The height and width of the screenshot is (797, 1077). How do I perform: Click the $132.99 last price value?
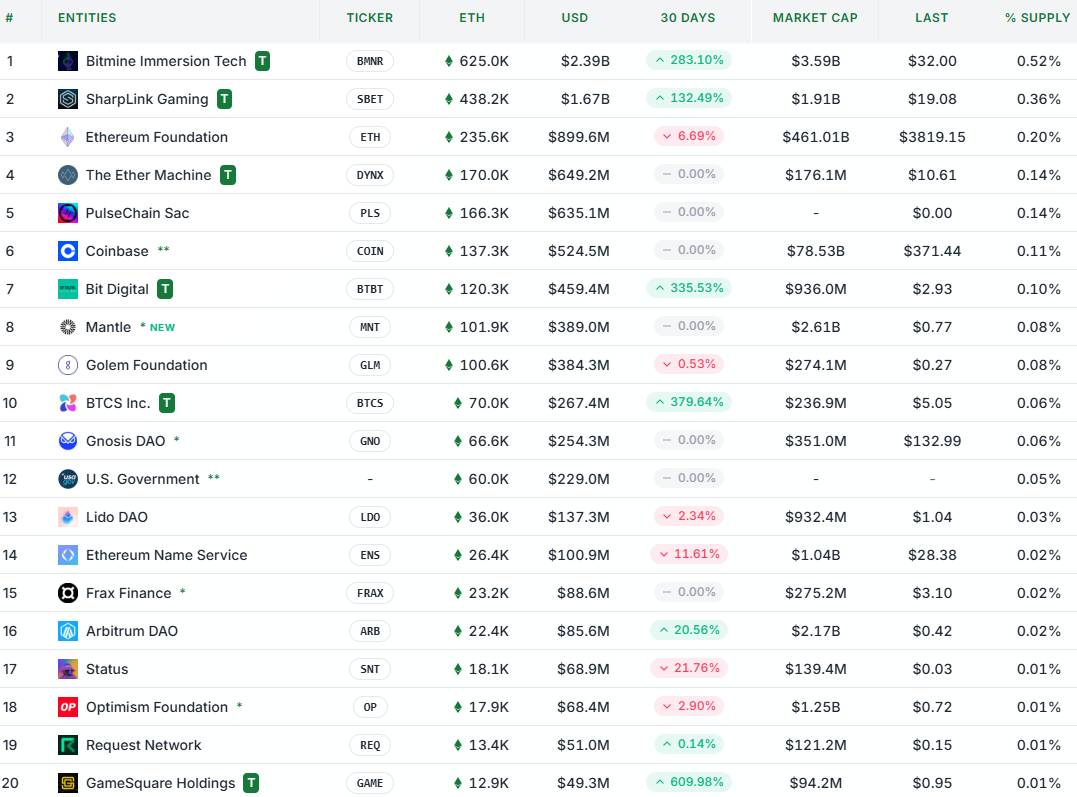[932, 441]
